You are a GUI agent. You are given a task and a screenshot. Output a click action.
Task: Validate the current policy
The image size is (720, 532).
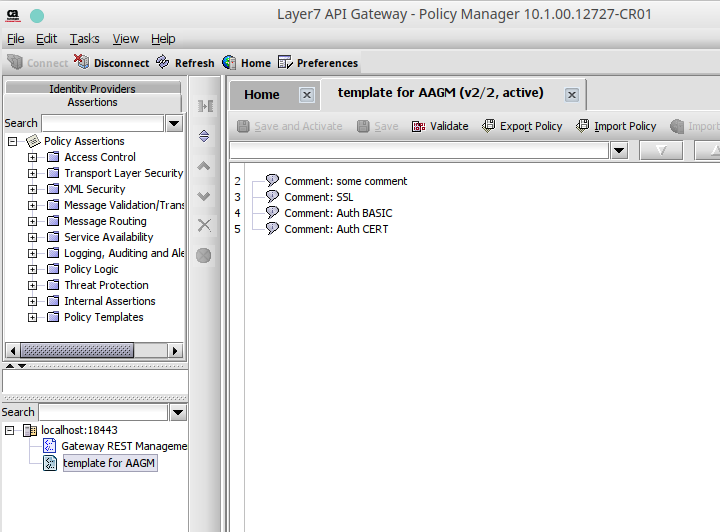[x=419, y=126]
